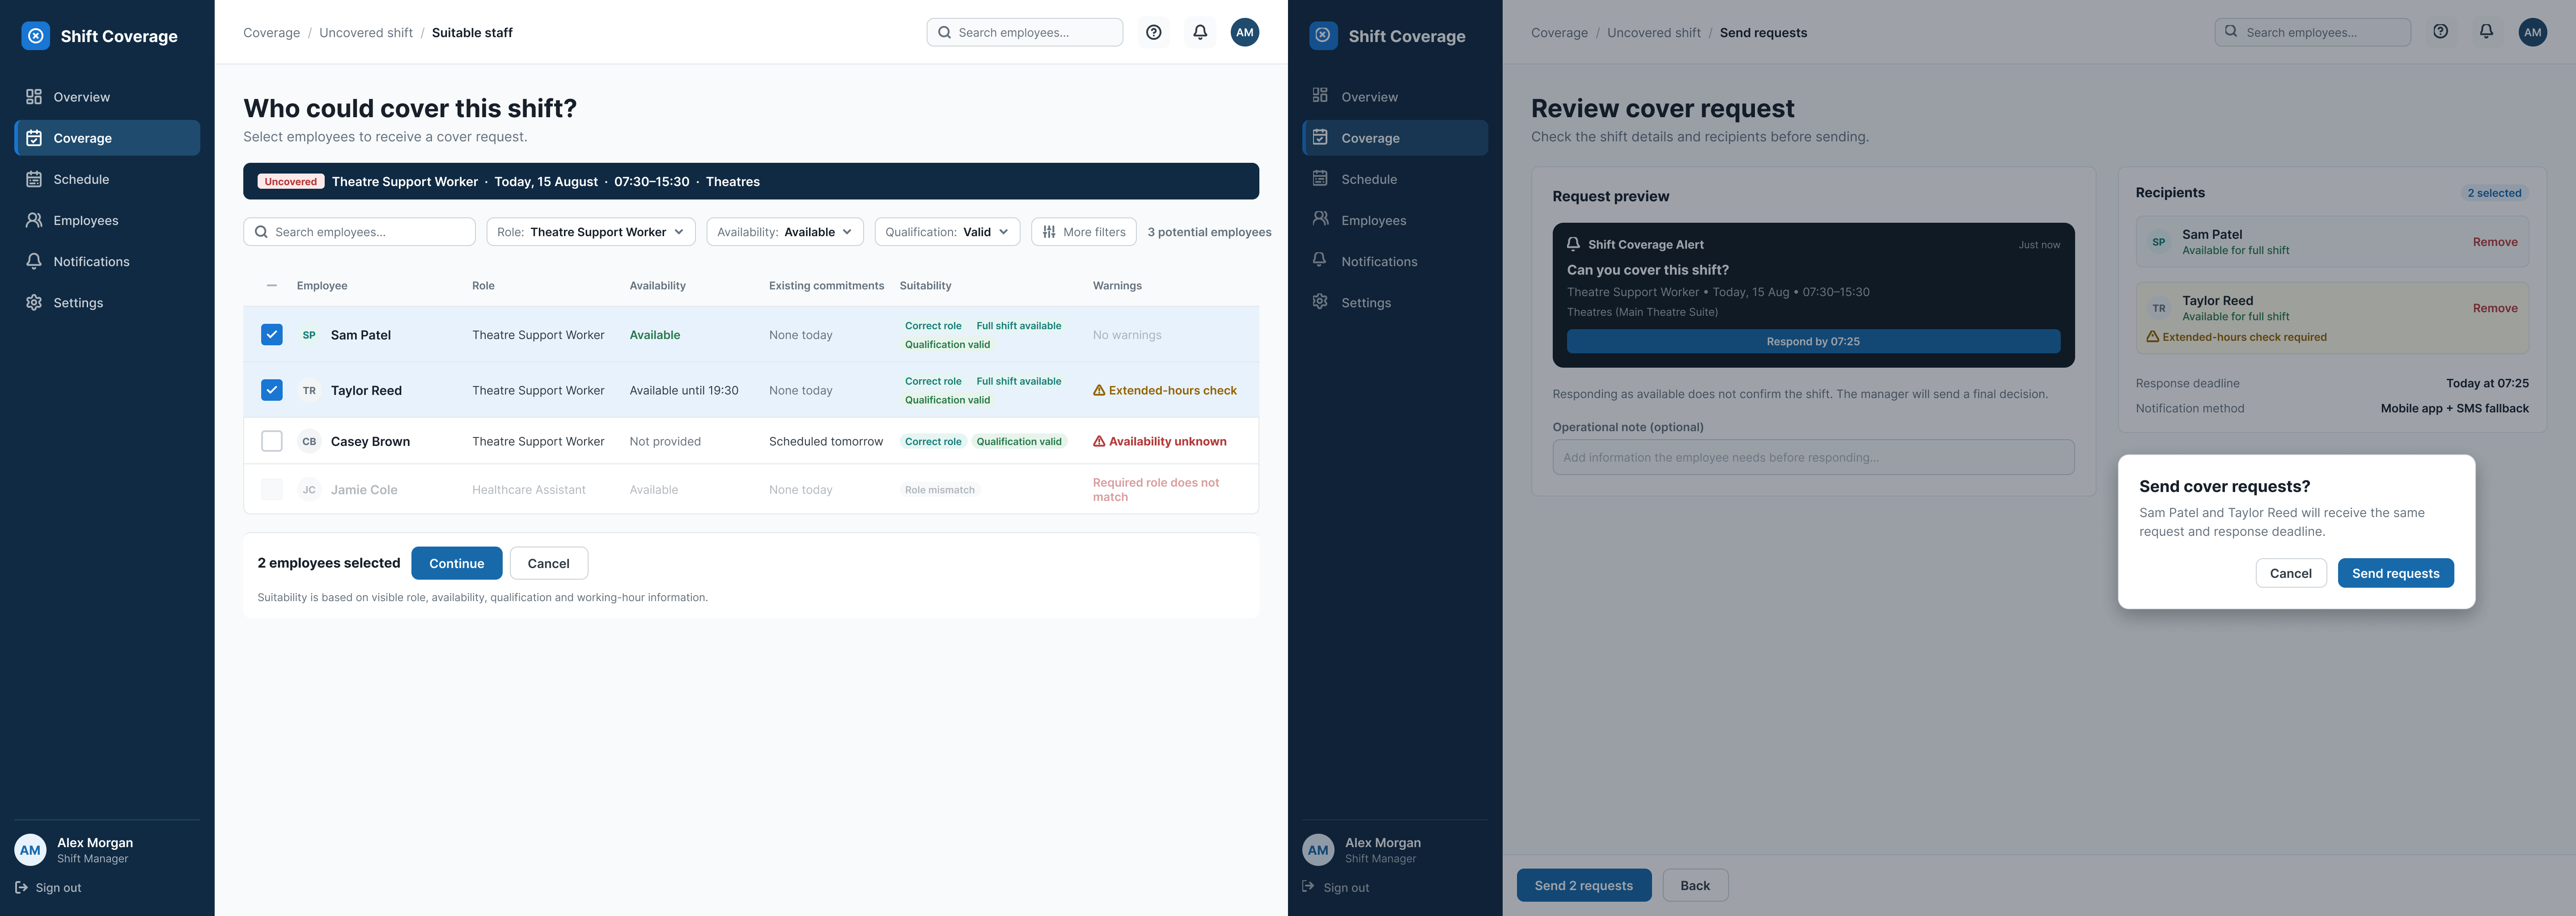Open Coverage in left window sidebar
The width and height of the screenshot is (2576, 916).
107,138
